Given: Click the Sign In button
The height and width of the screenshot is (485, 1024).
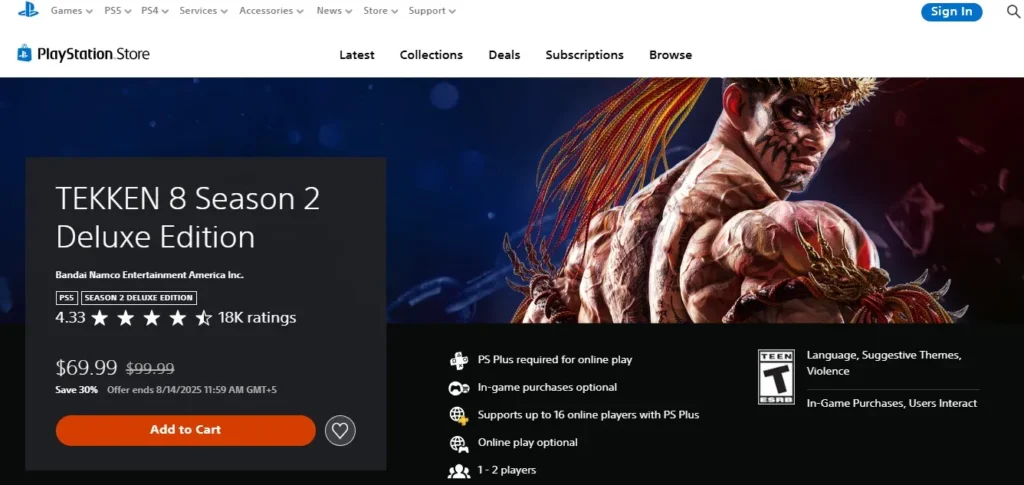Looking at the screenshot, I should [951, 12].
